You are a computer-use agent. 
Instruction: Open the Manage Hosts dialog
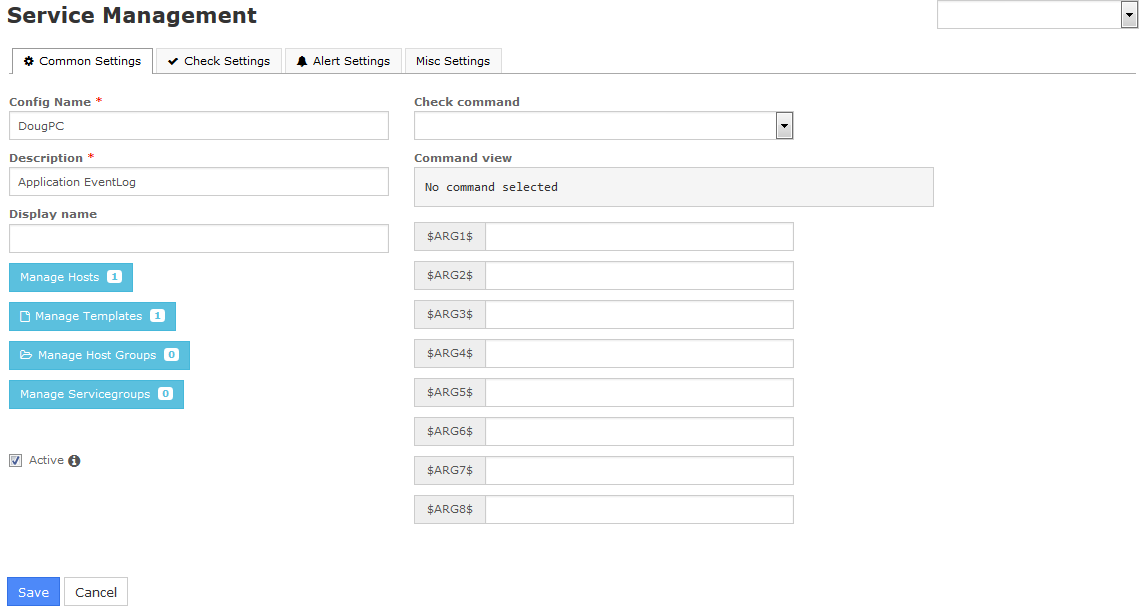(70, 277)
